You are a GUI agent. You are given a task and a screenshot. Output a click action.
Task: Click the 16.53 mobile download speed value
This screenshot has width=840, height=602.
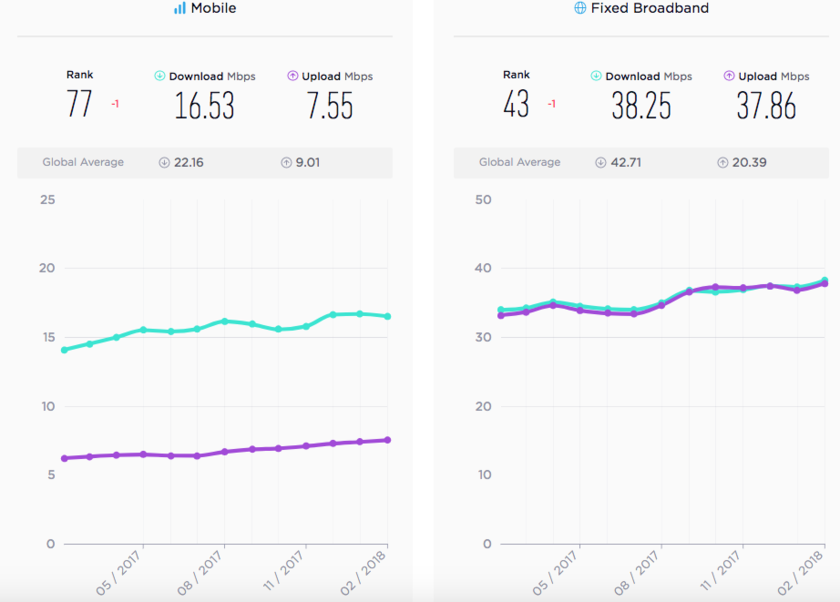[x=205, y=105]
